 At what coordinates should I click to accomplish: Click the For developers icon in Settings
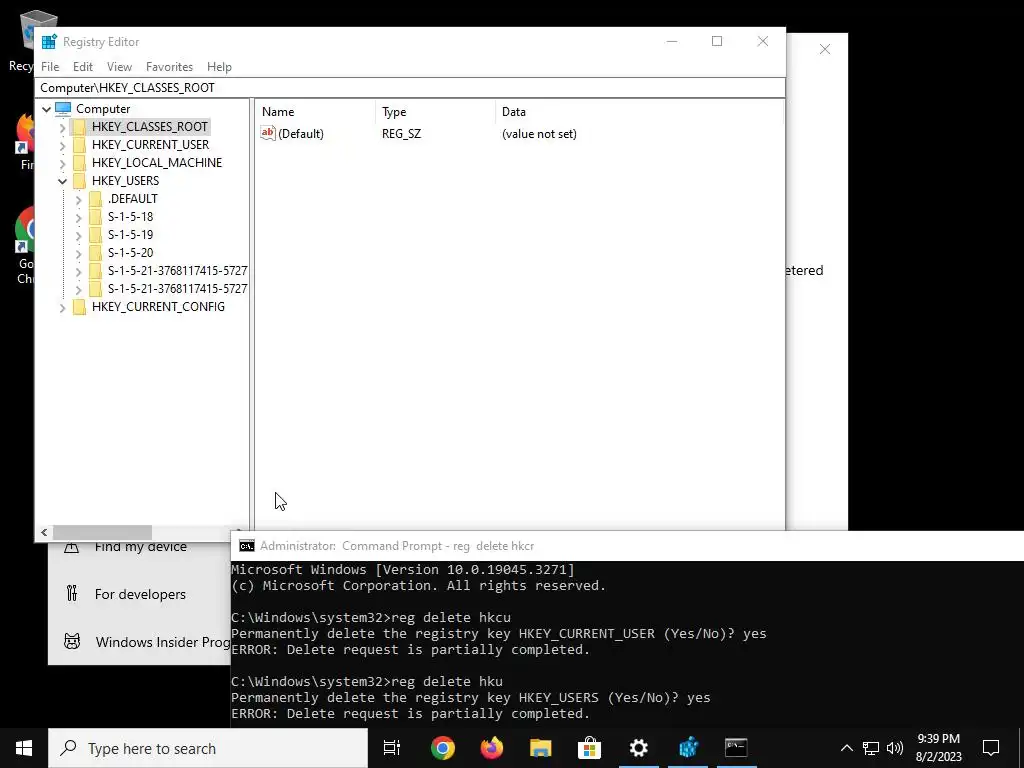coord(72,594)
